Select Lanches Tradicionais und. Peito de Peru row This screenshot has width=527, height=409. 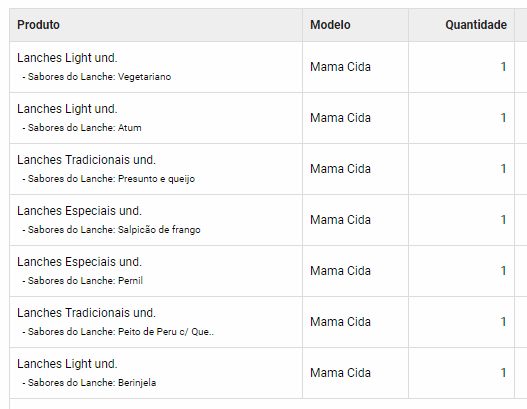tap(86, 313)
